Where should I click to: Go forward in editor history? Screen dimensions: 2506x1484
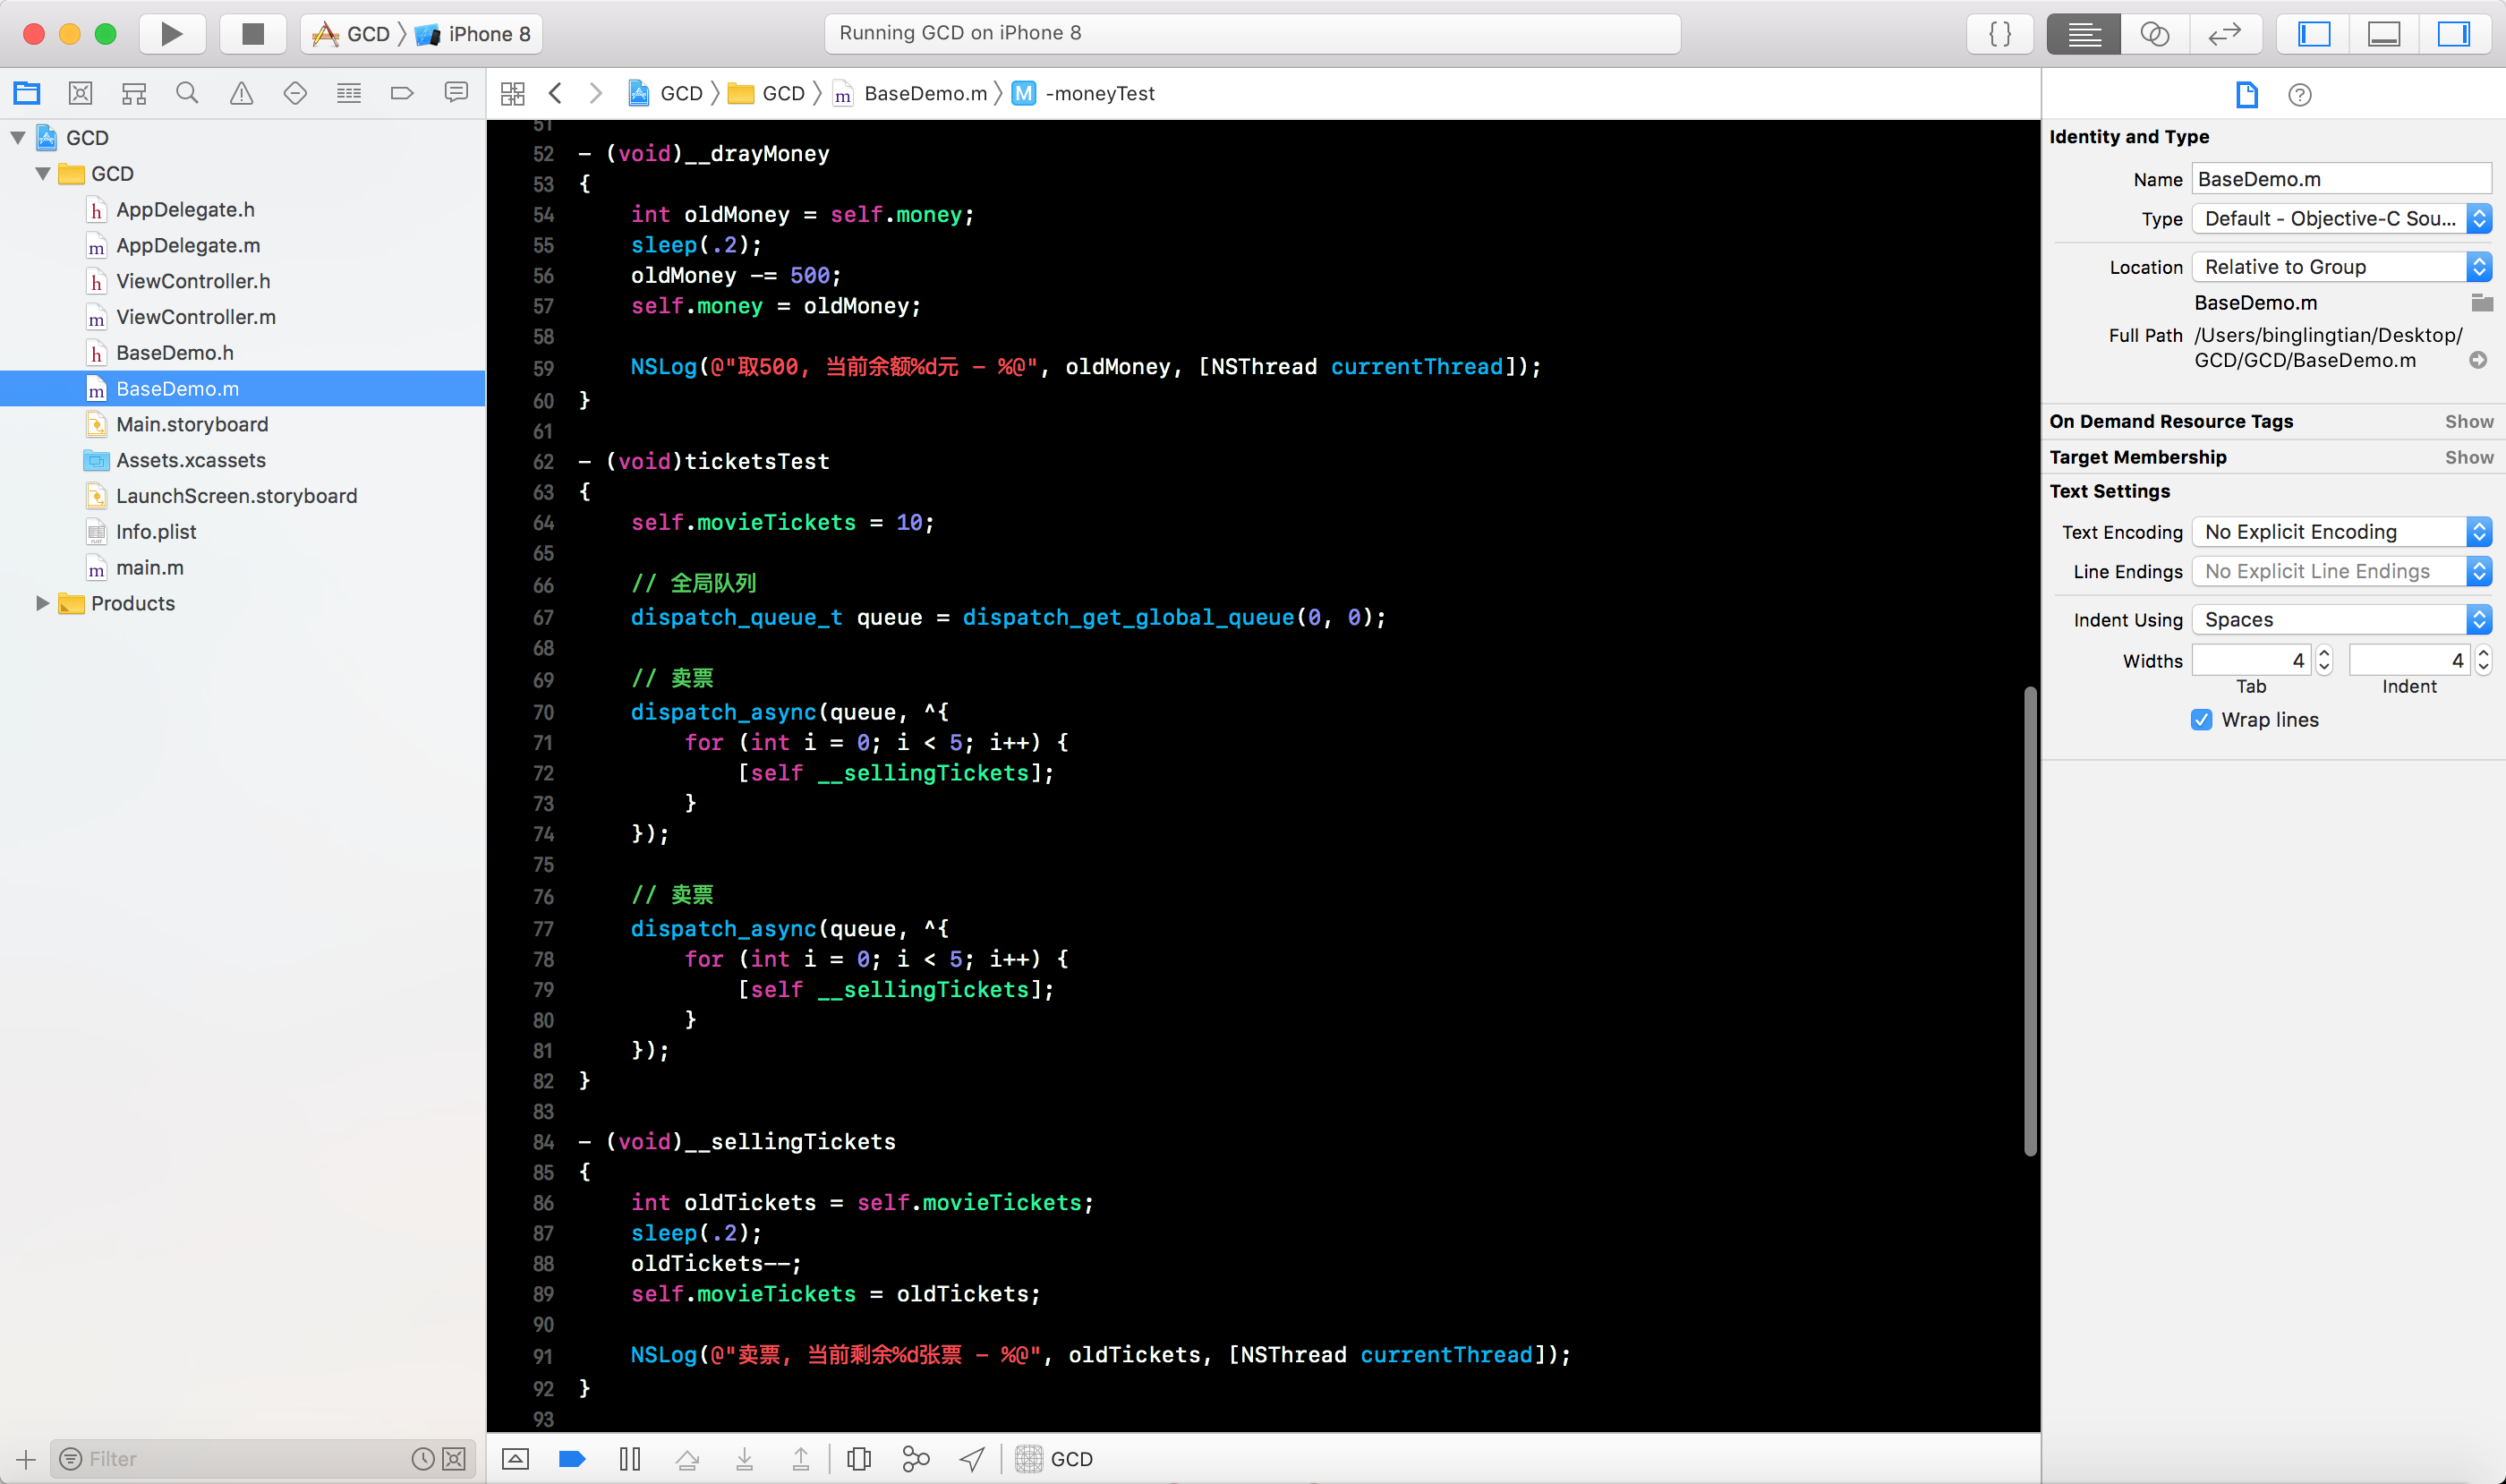click(596, 93)
